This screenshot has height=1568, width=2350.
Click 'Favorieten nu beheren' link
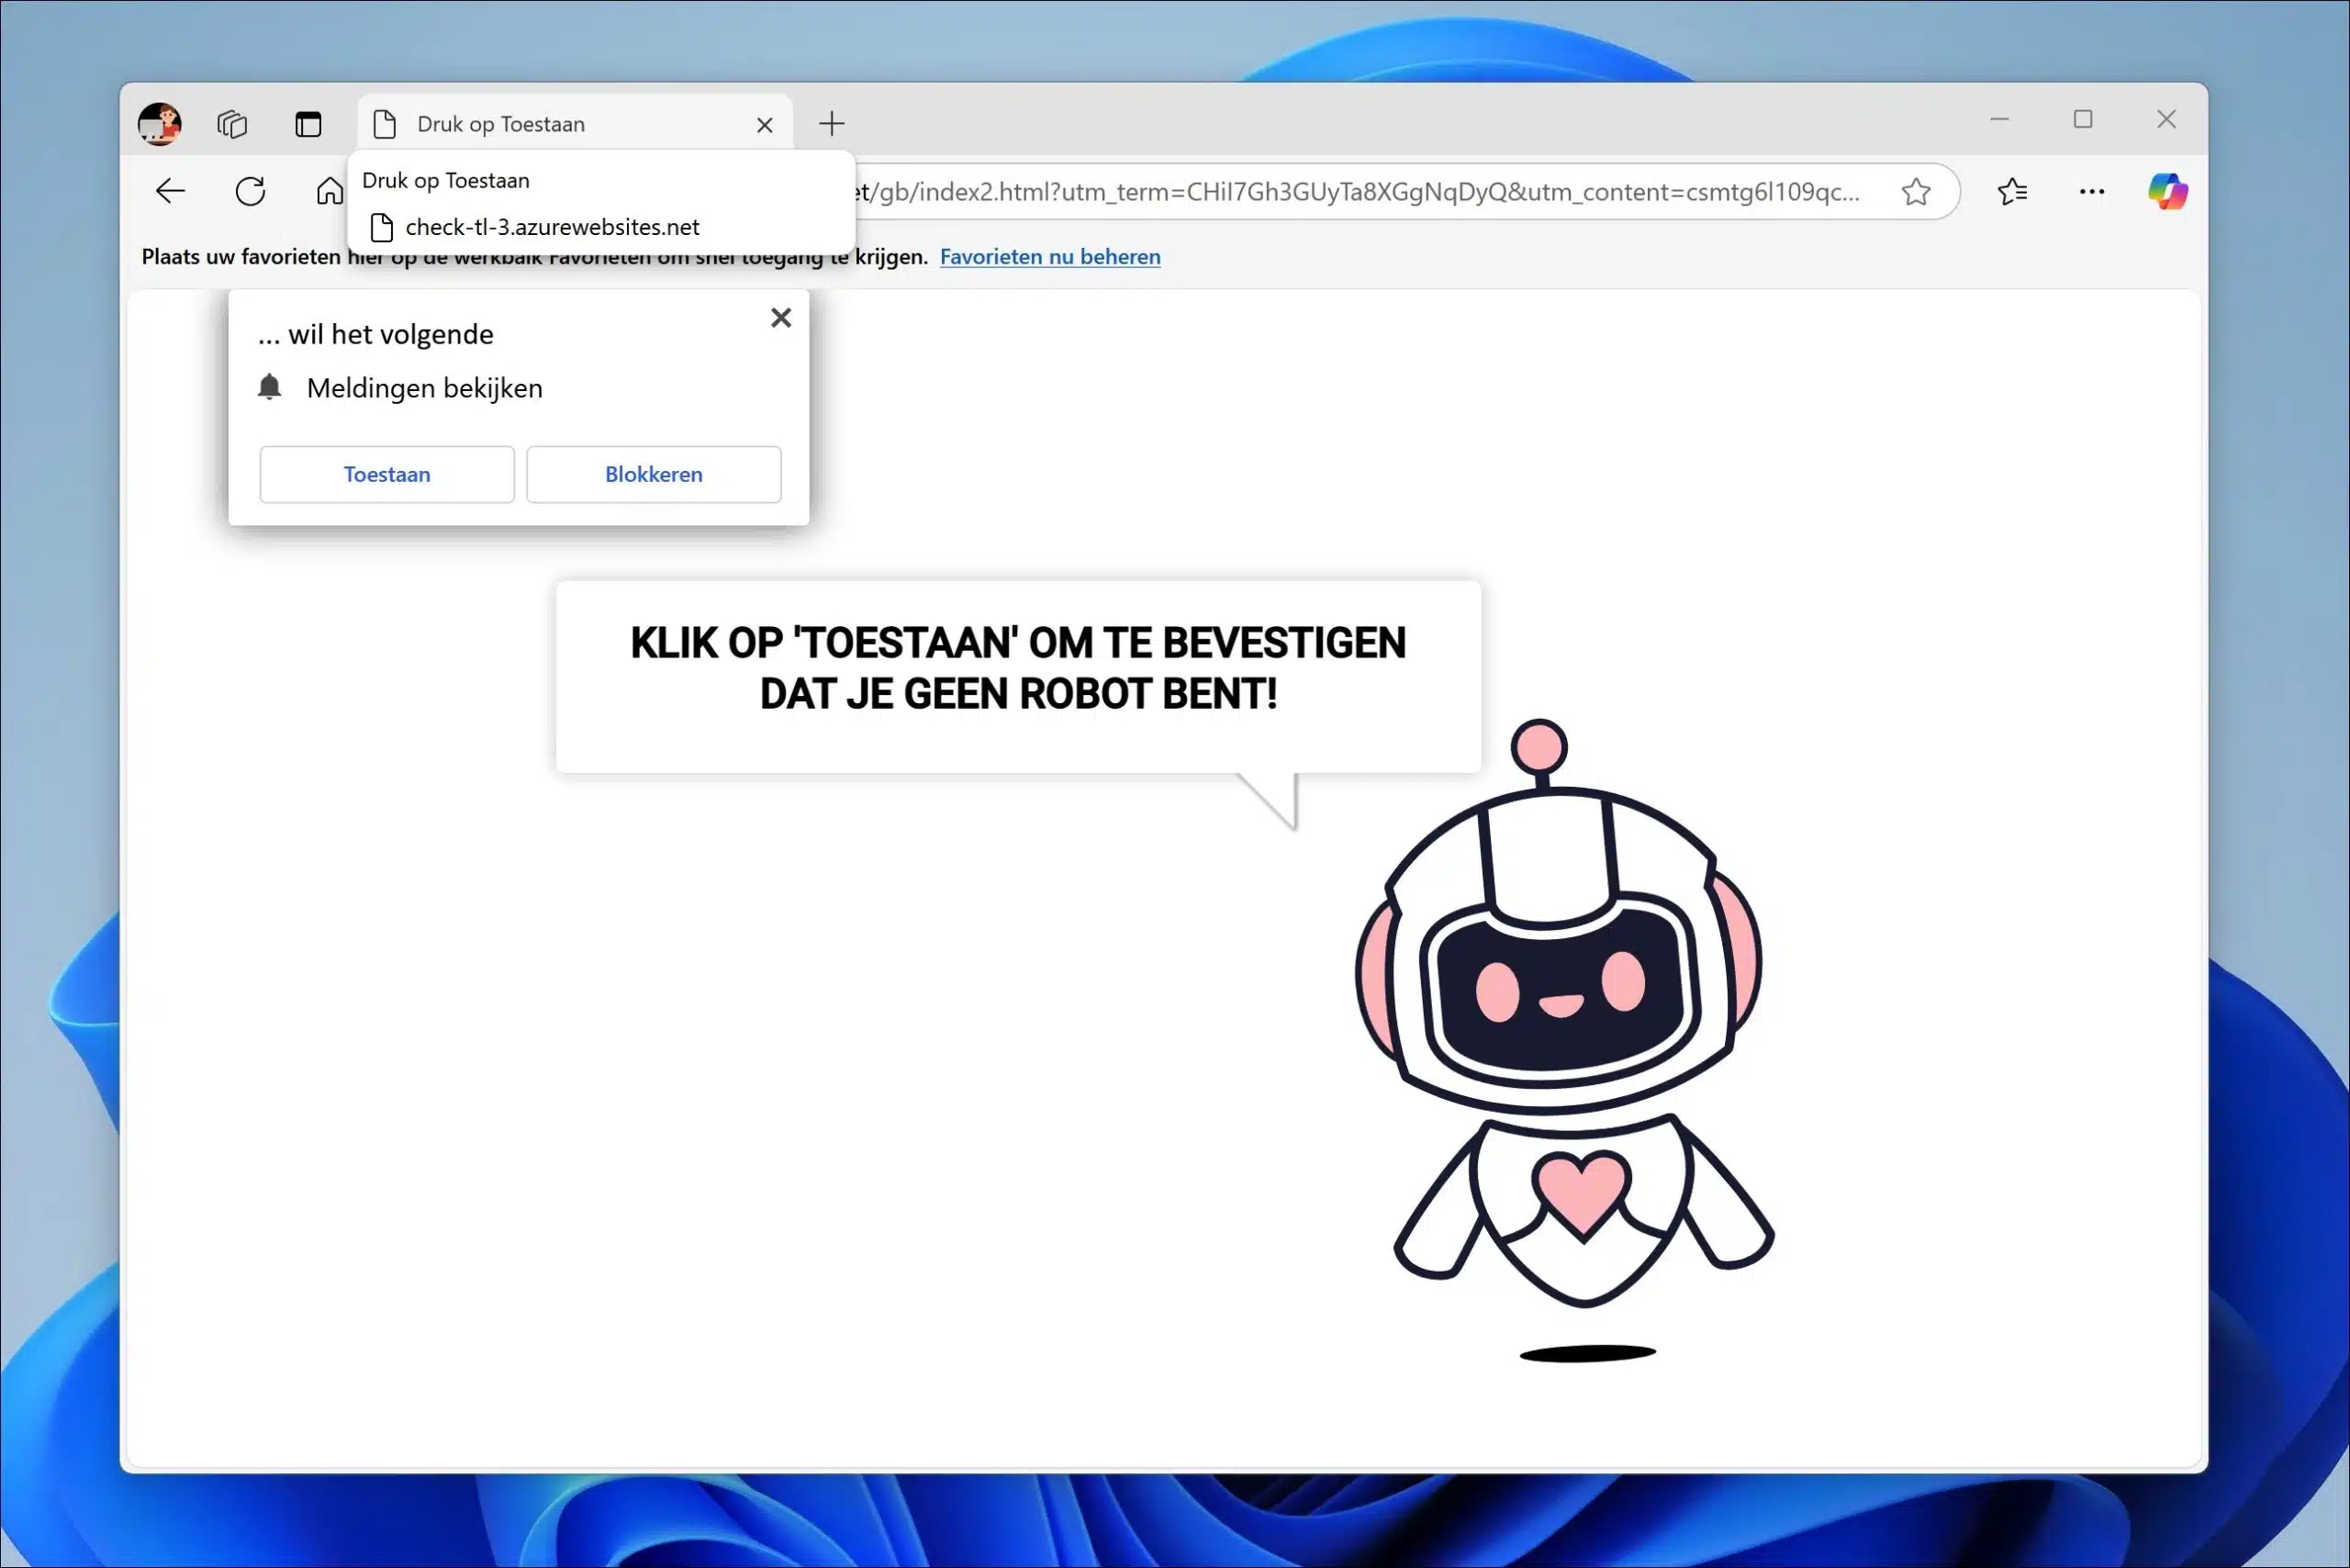click(1050, 257)
